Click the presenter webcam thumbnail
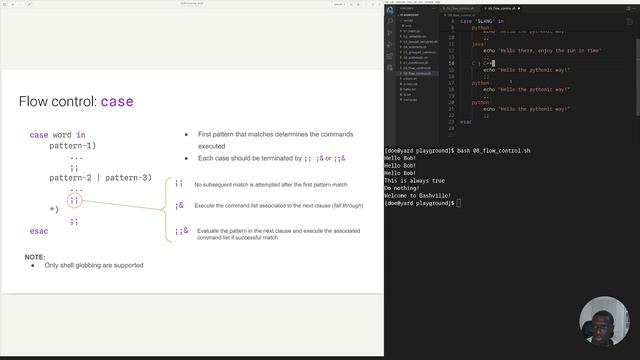Image resolution: width=640 pixels, height=360 pixels. (x=604, y=322)
